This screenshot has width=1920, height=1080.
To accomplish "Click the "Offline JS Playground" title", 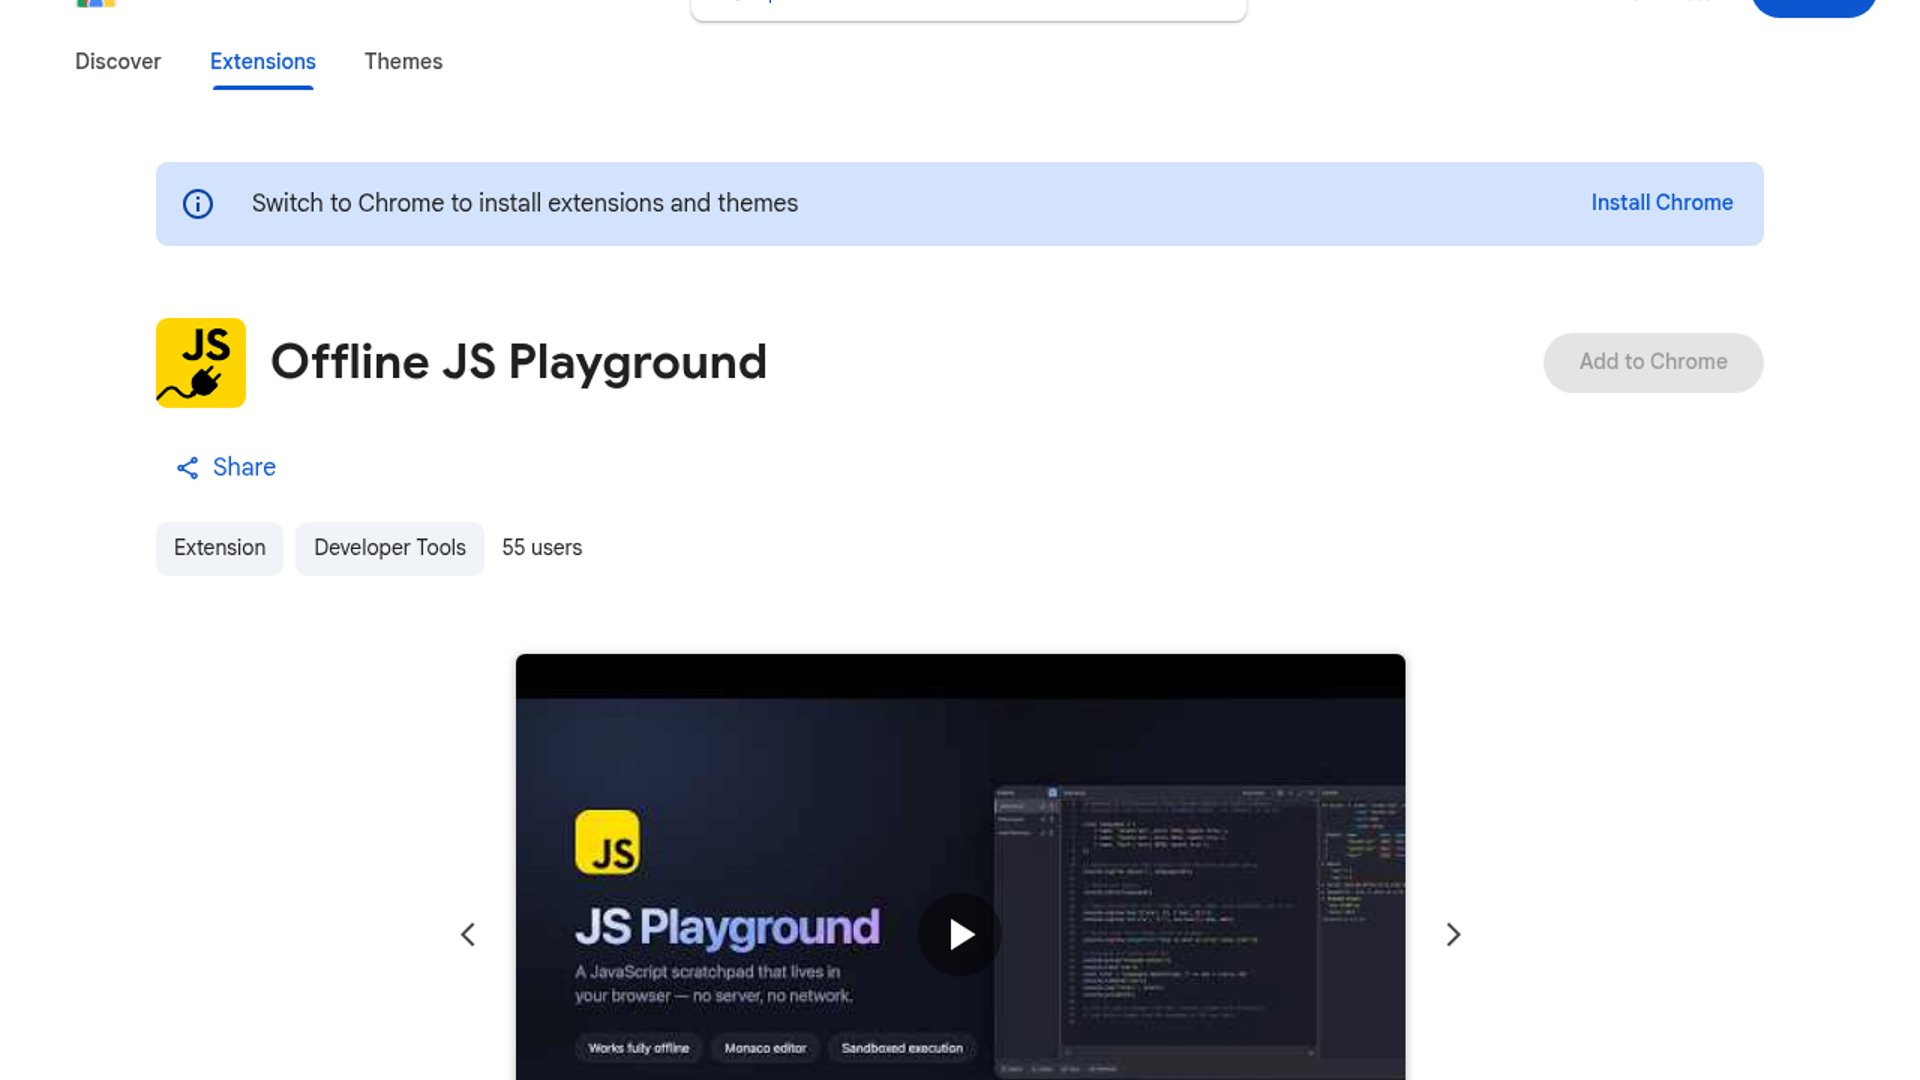I will point(519,362).
